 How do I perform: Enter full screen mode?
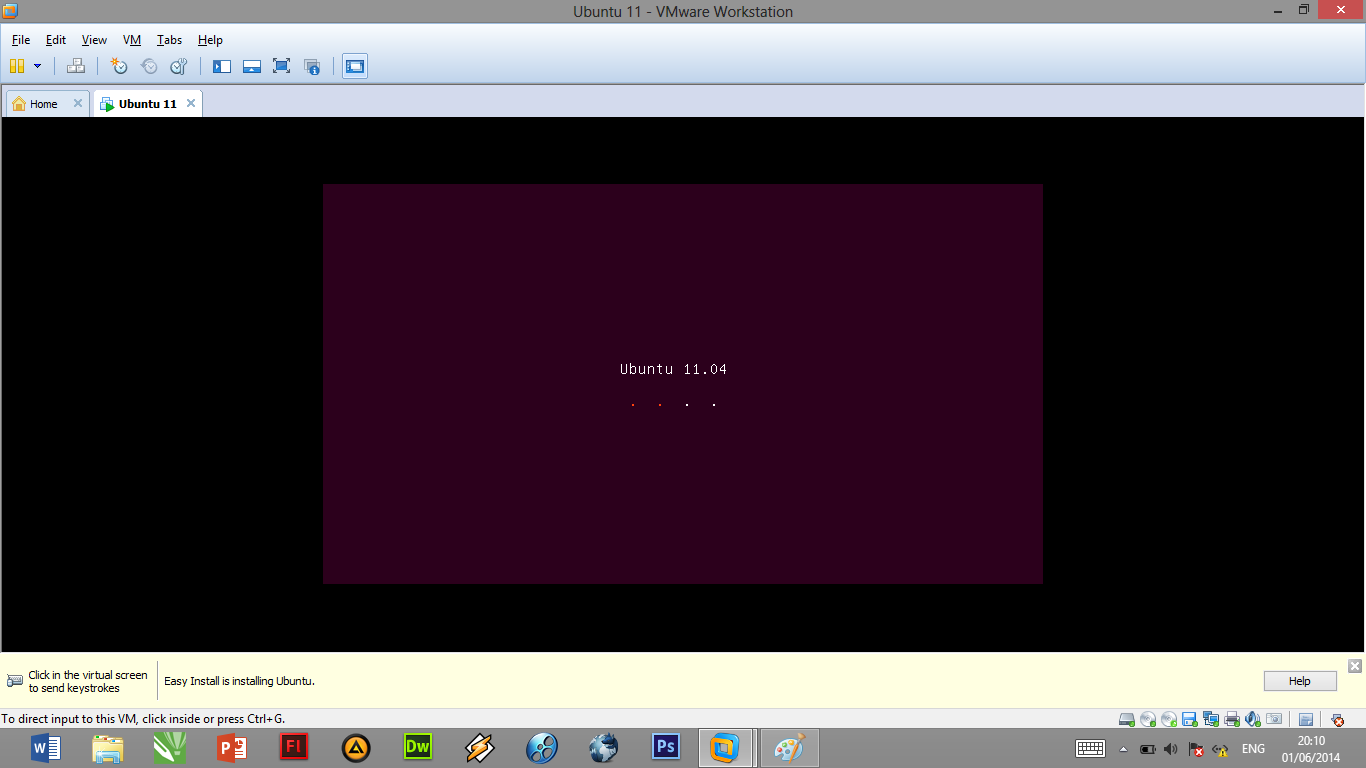coord(282,66)
